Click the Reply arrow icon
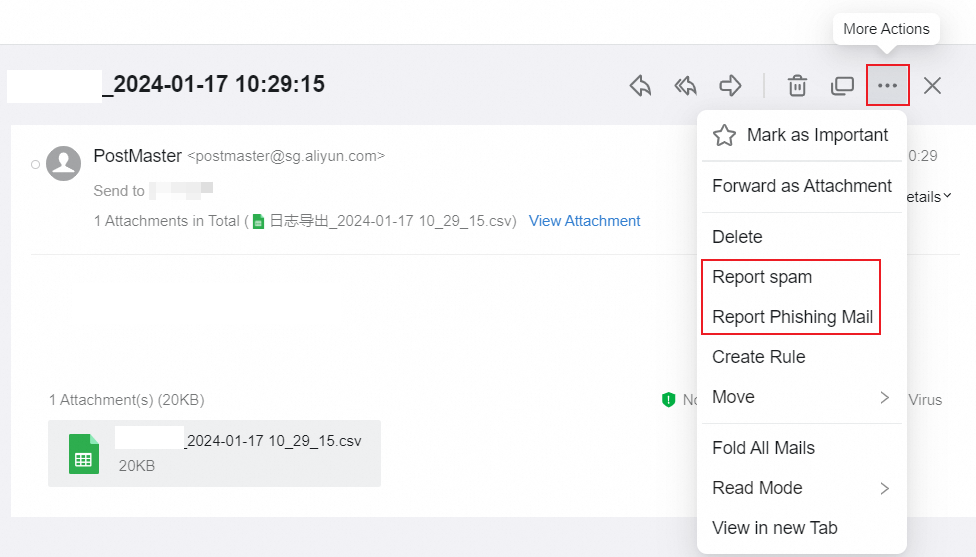This screenshot has height=557, width=976. tap(640, 85)
